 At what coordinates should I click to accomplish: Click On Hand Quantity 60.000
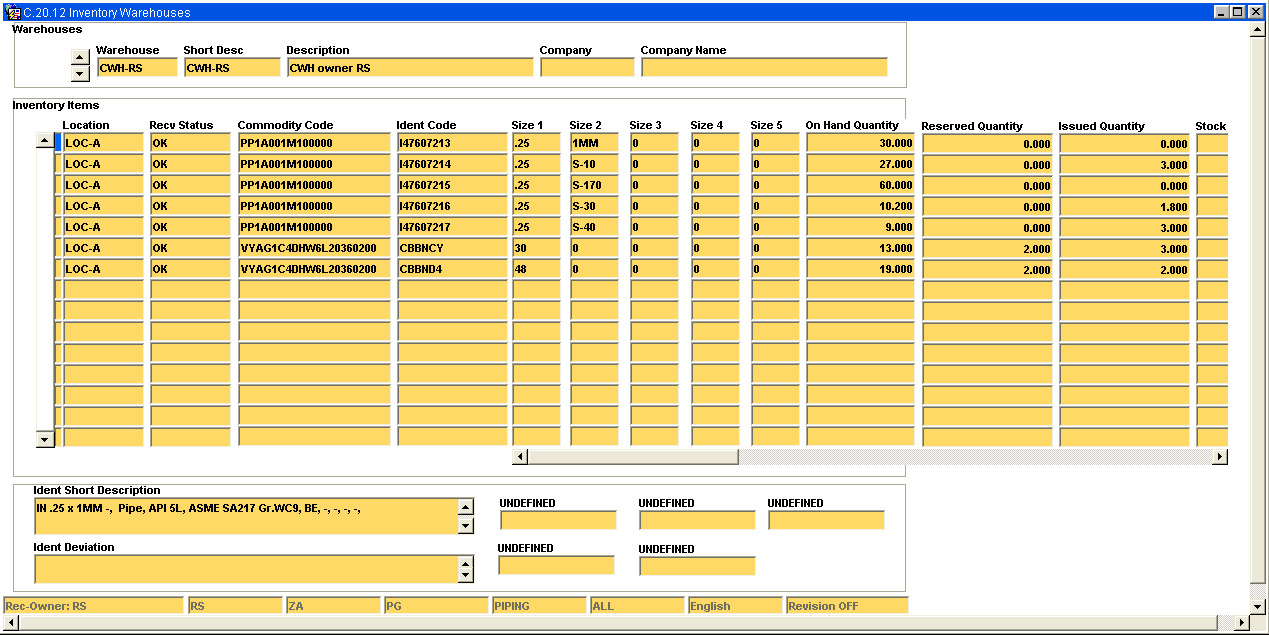860,185
